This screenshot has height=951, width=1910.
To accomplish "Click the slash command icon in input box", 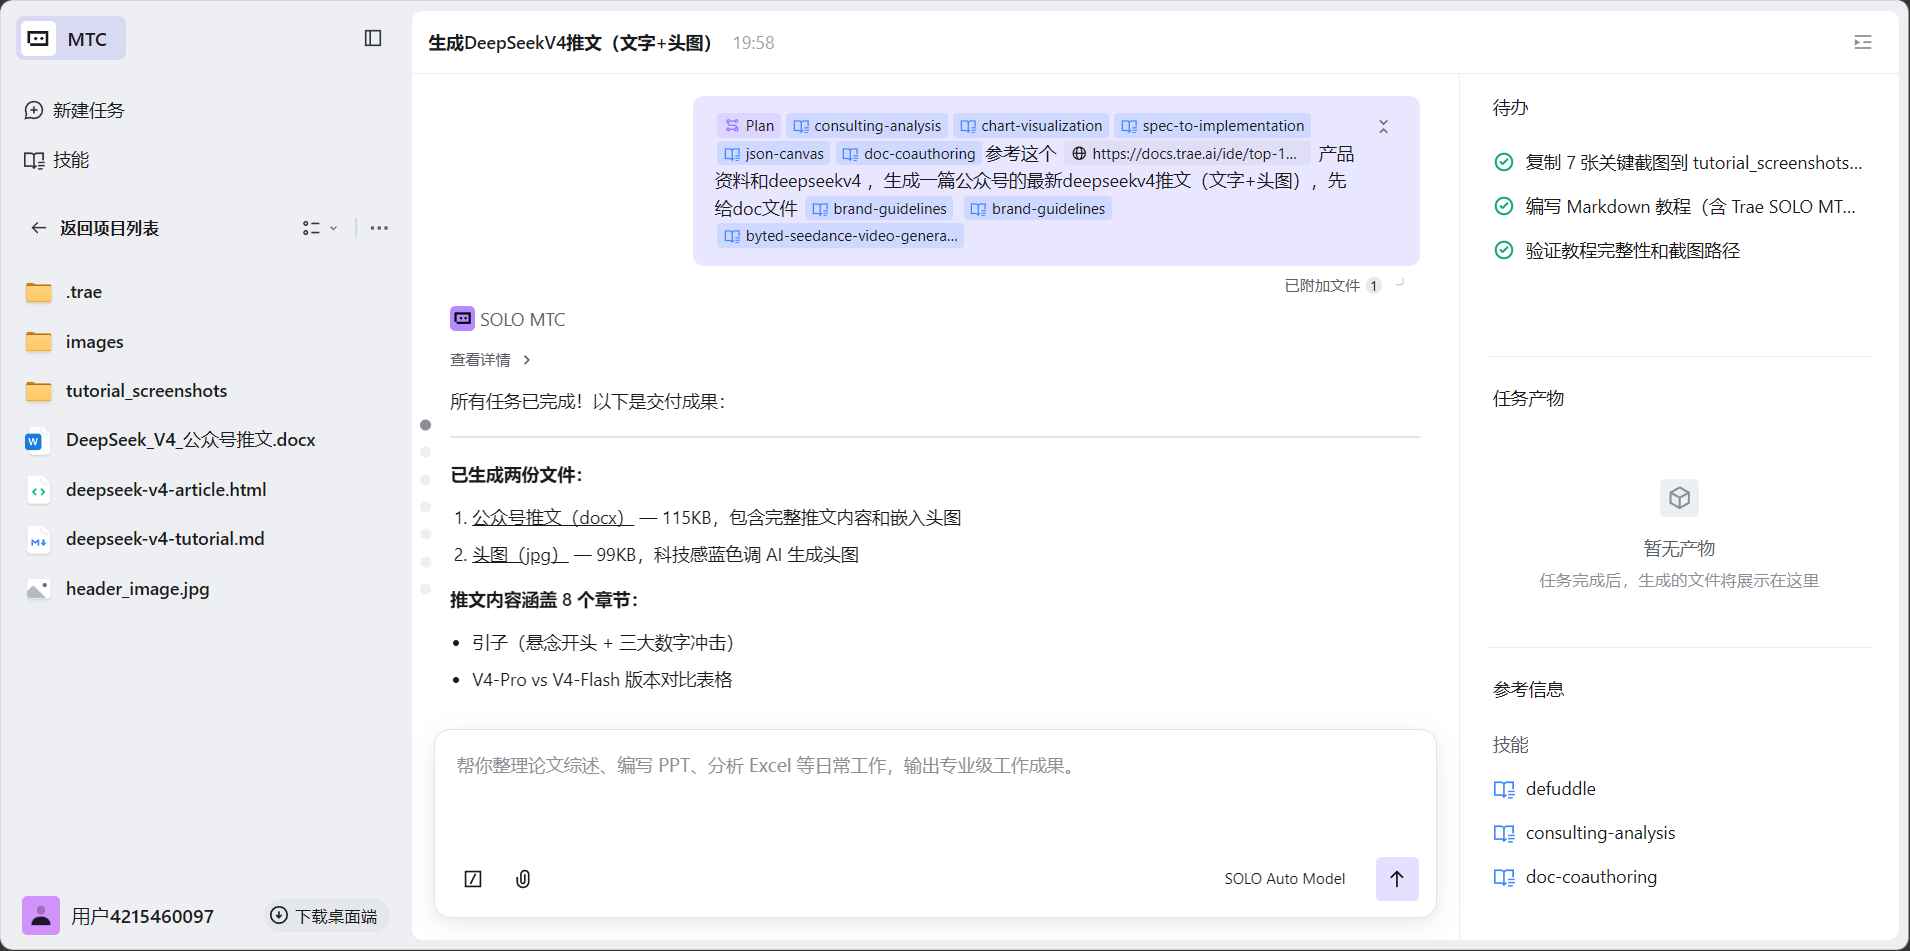I will [x=473, y=879].
